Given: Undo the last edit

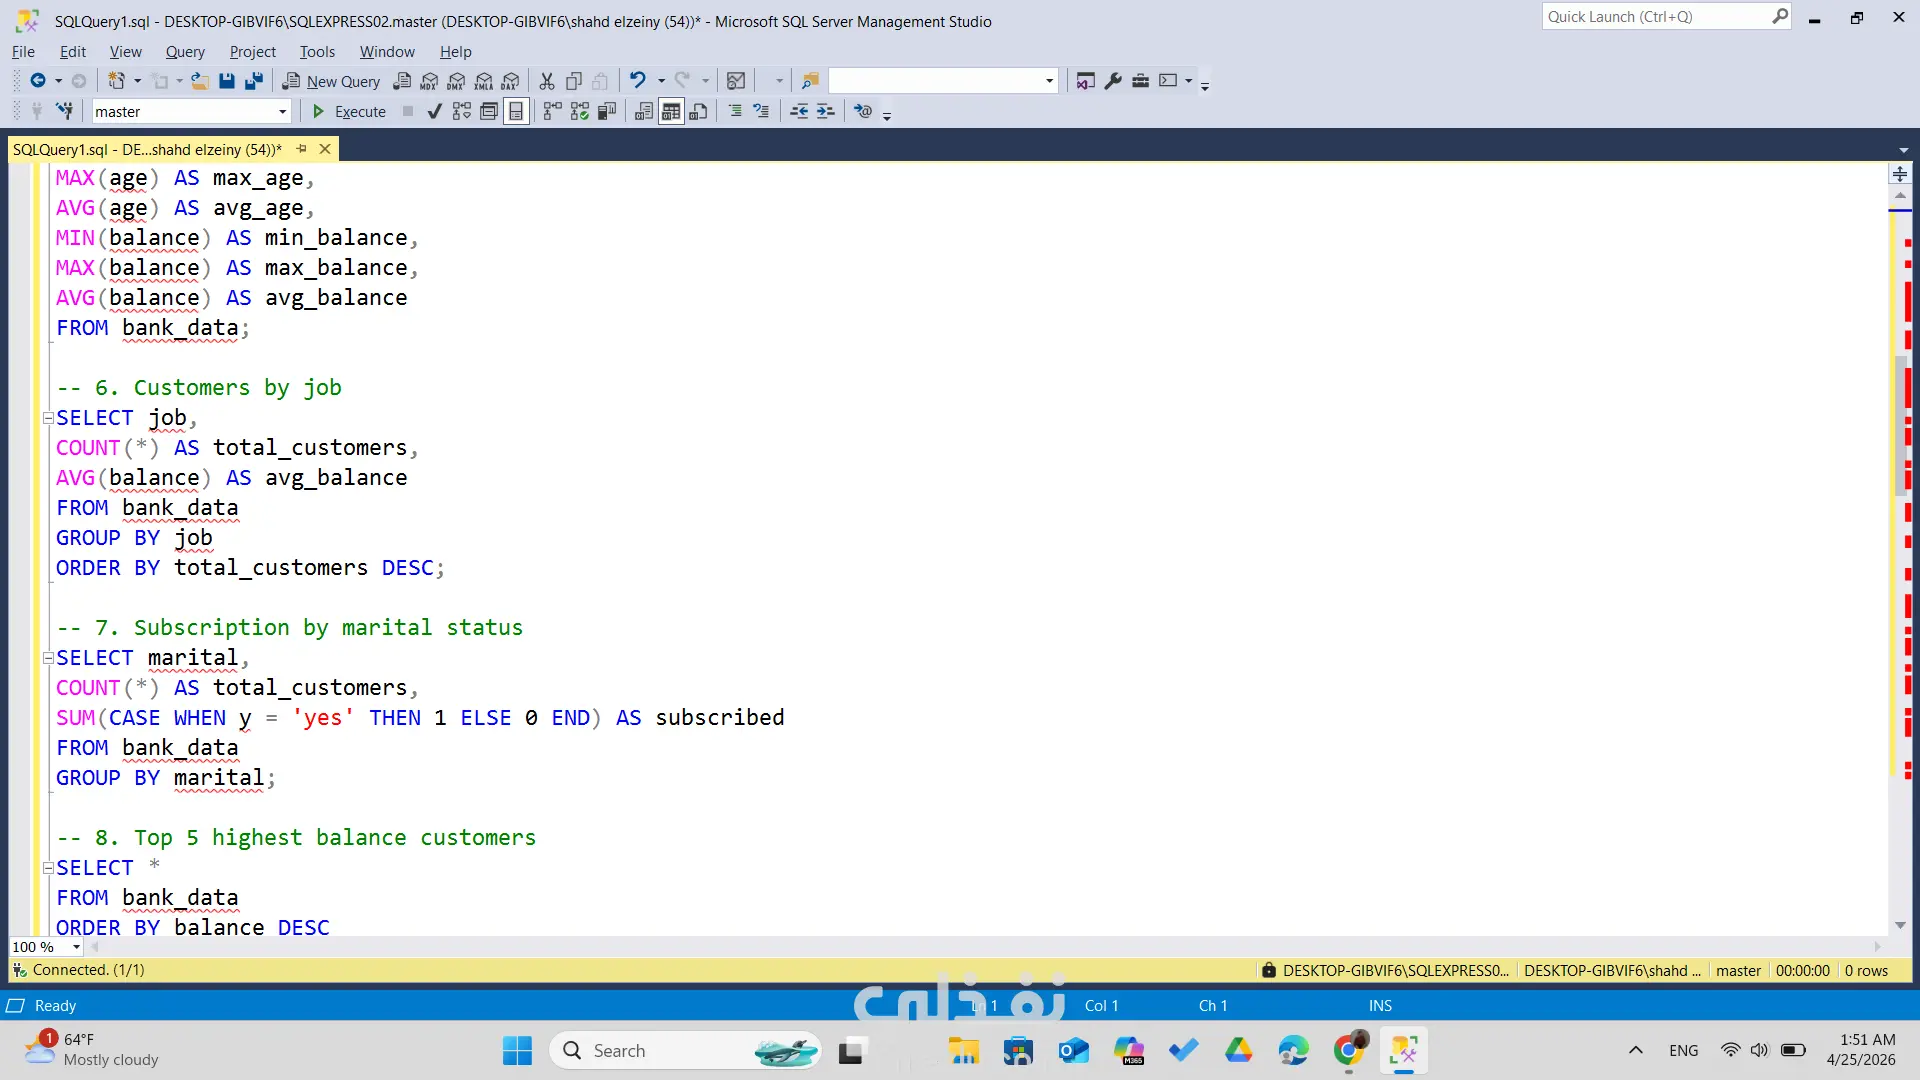Looking at the screenshot, I should (637, 81).
